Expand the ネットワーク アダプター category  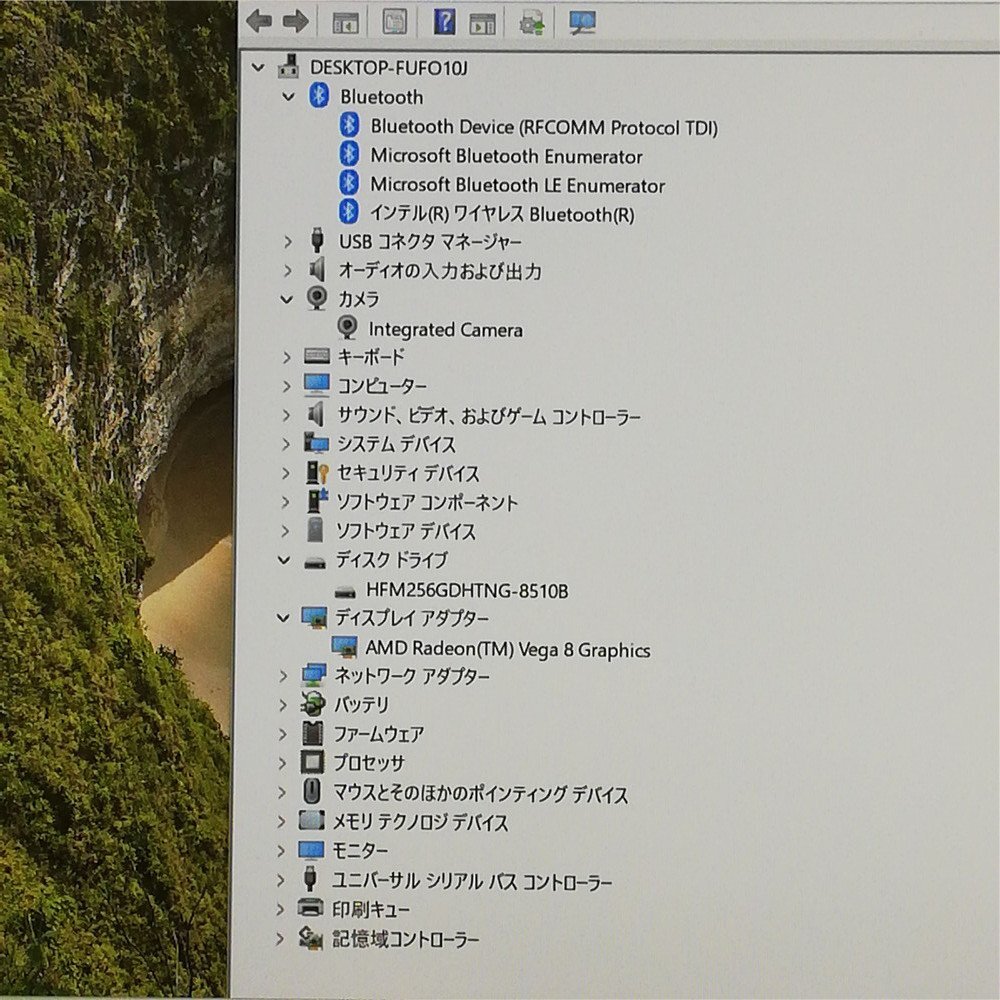283,676
